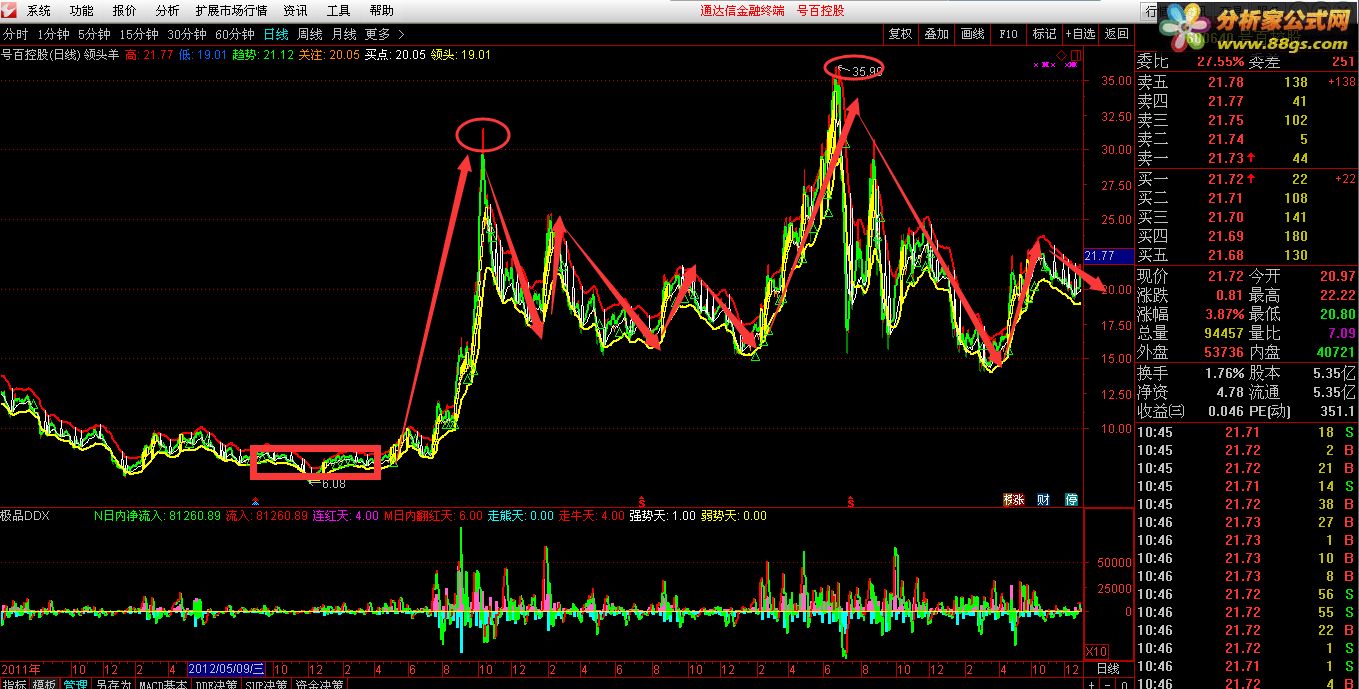This screenshot has width=1359, height=689.
Task: Select the MACD基本 indicator tab
Action: pos(163,684)
